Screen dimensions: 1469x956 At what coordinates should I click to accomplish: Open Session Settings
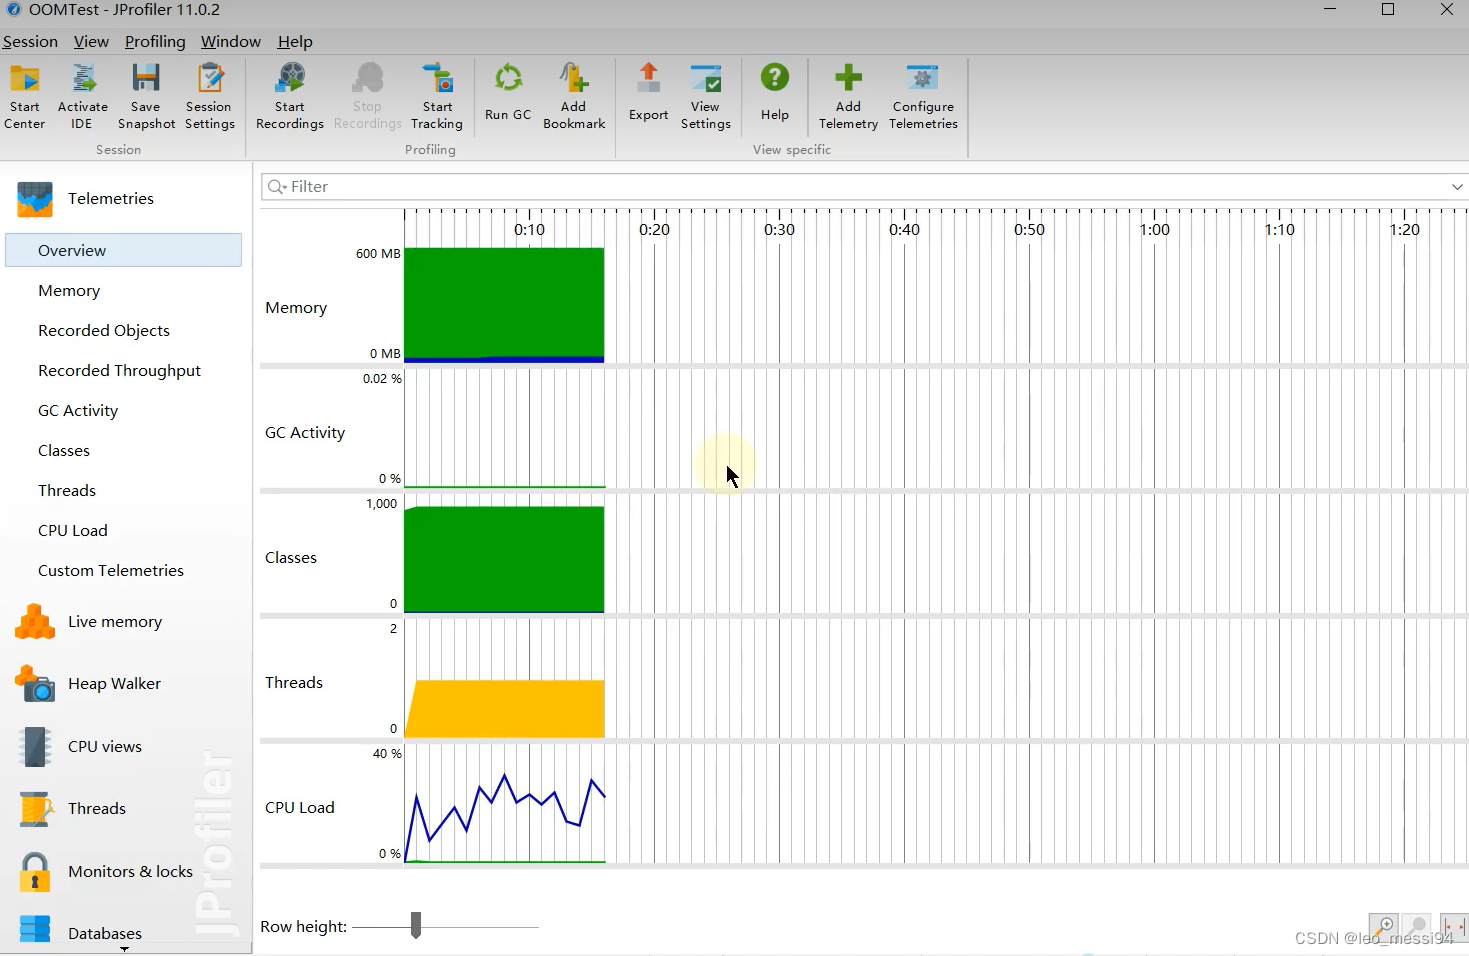point(210,97)
